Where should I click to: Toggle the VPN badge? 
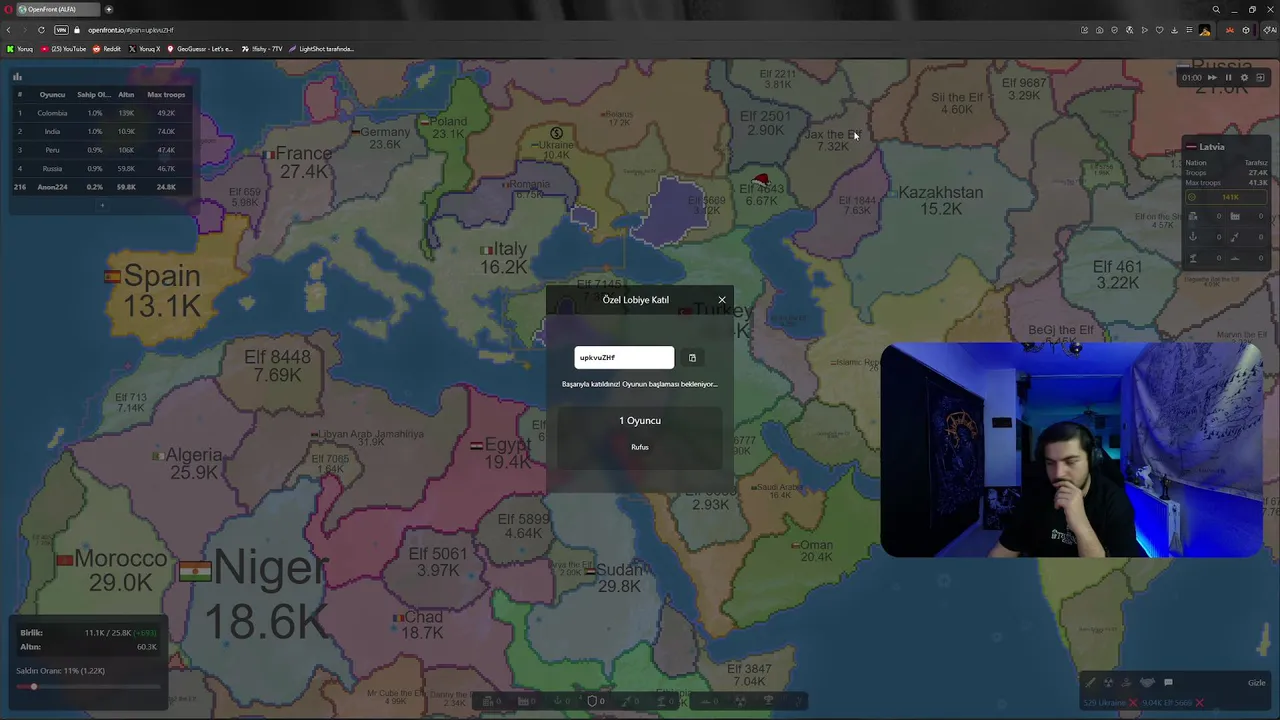click(x=61, y=30)
